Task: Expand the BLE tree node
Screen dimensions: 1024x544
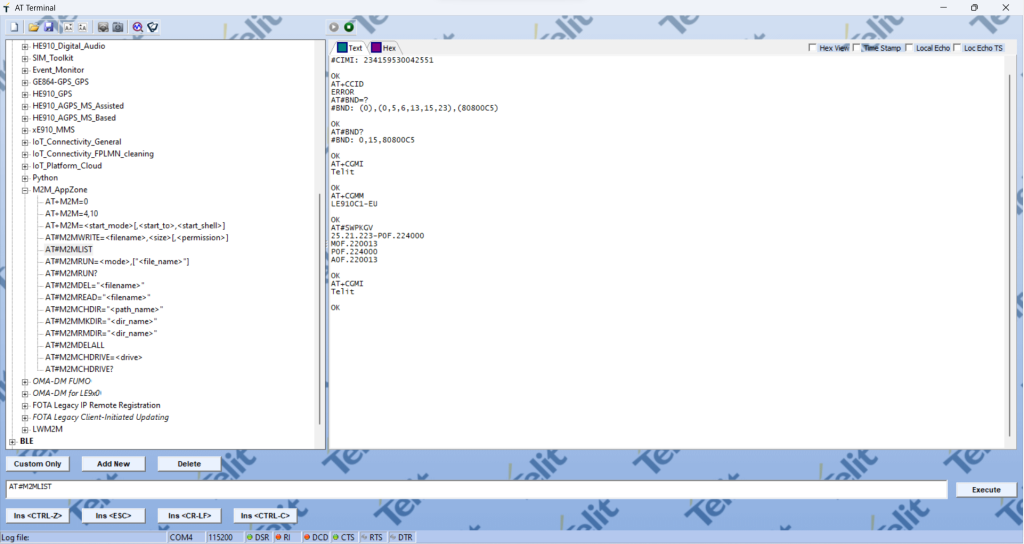Action: tap(12, 441)
